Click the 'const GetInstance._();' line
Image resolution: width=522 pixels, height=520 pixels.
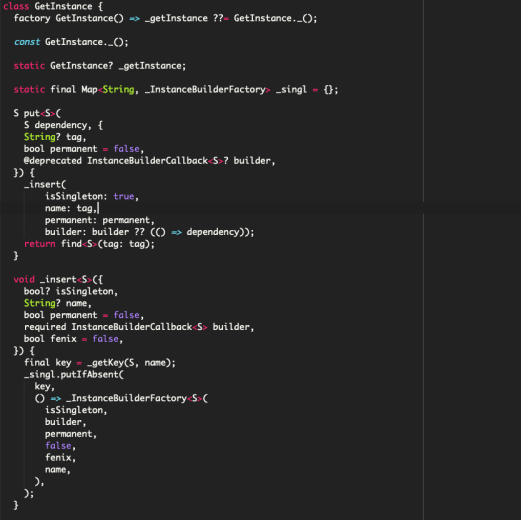(x=71, y=42)
